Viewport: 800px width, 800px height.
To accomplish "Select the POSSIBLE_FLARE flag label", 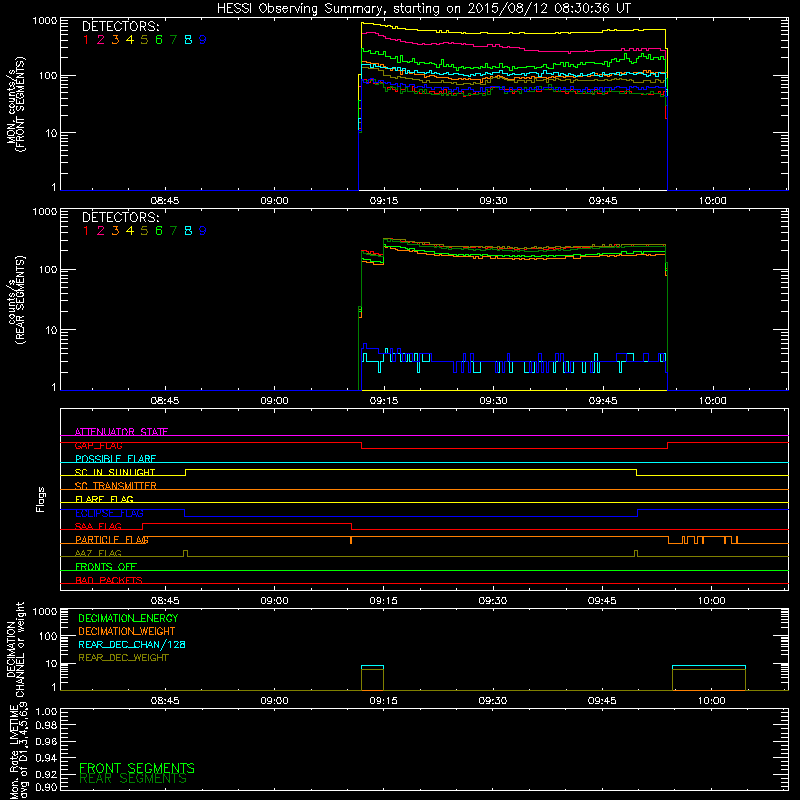I will [x=116, y=459].
